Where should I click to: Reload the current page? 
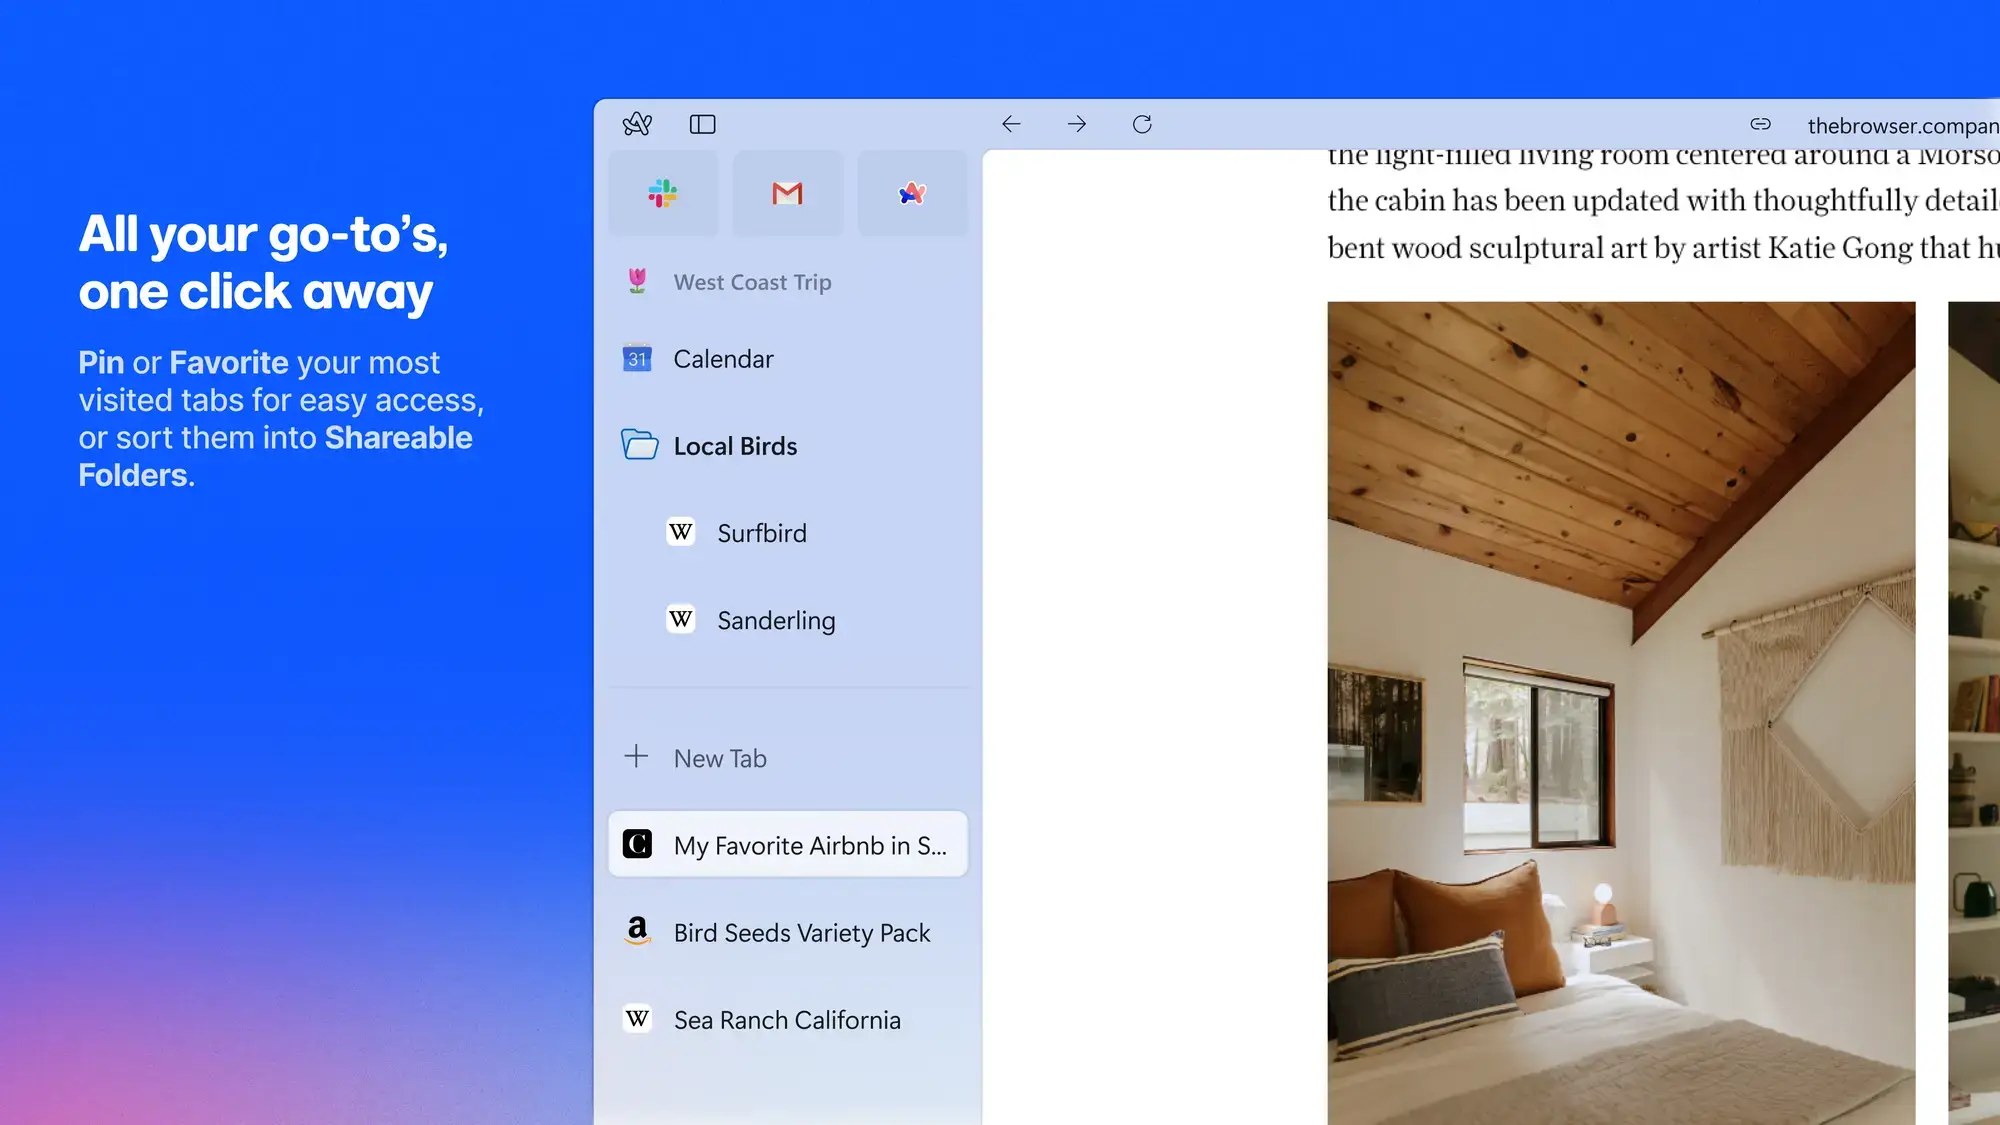[1141, 124]
